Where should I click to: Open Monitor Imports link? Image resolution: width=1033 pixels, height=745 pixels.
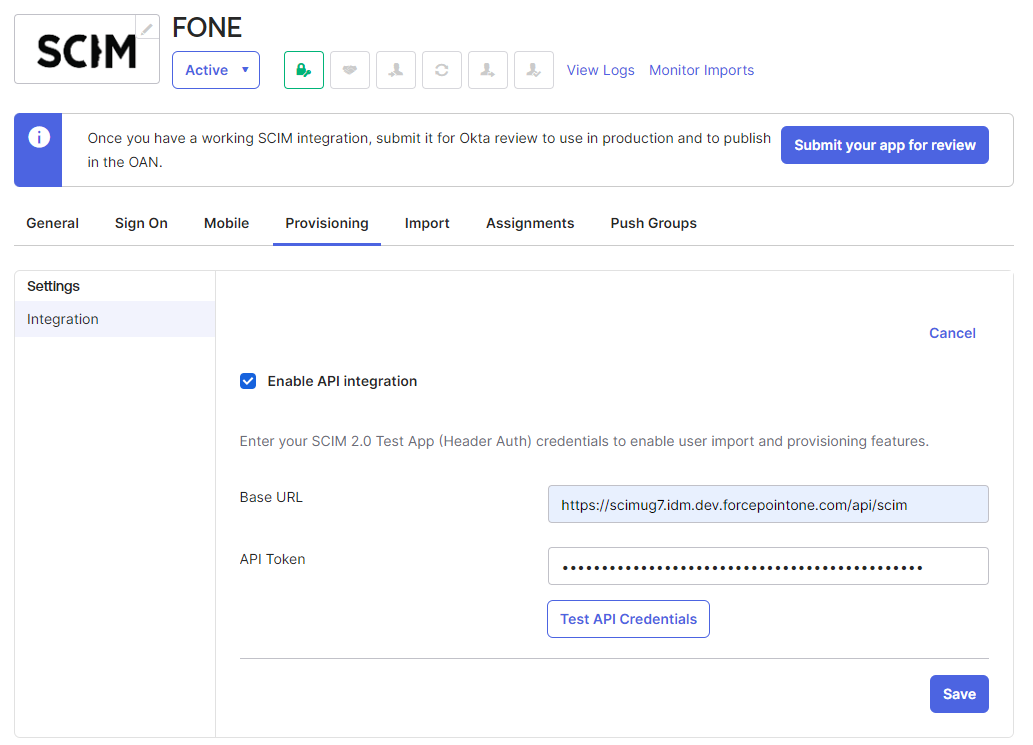tap(702, 70)
